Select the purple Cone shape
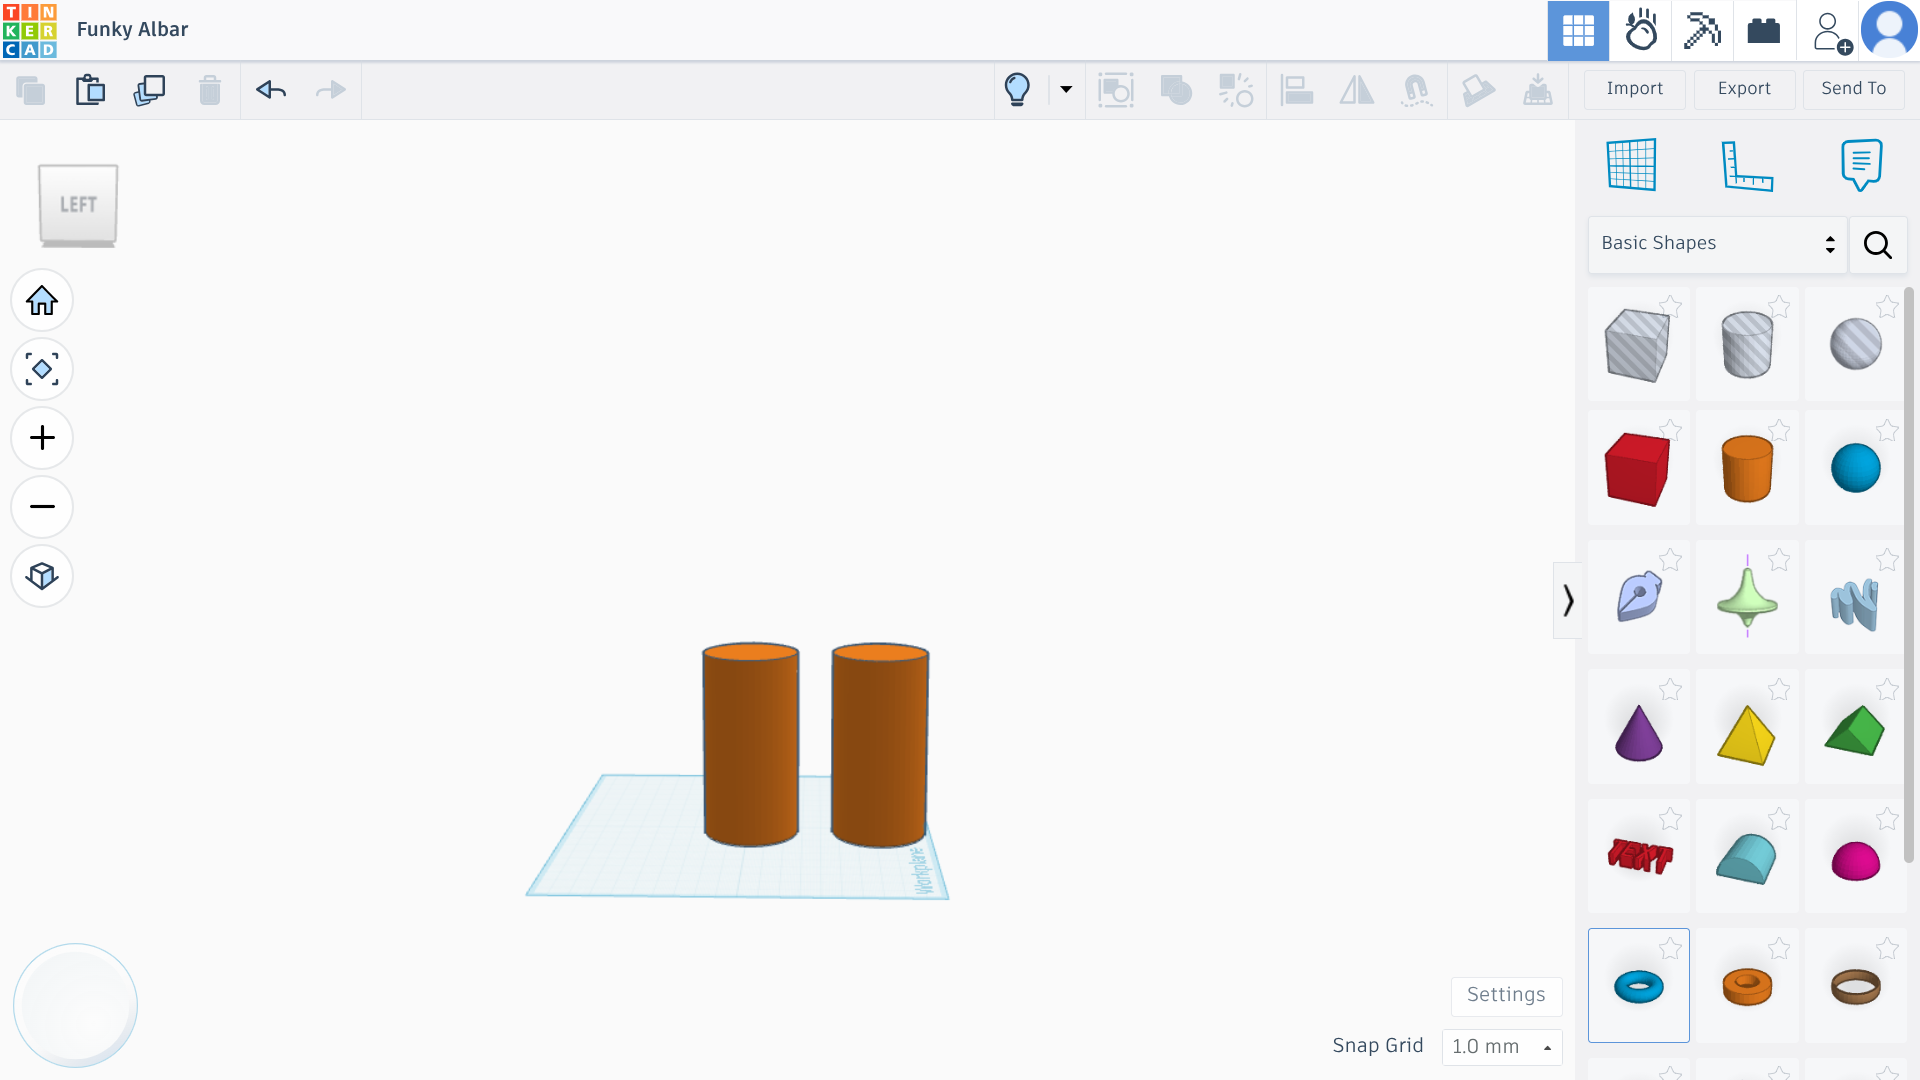This screenshot has height=1080, width=1920. (1637, 733)
